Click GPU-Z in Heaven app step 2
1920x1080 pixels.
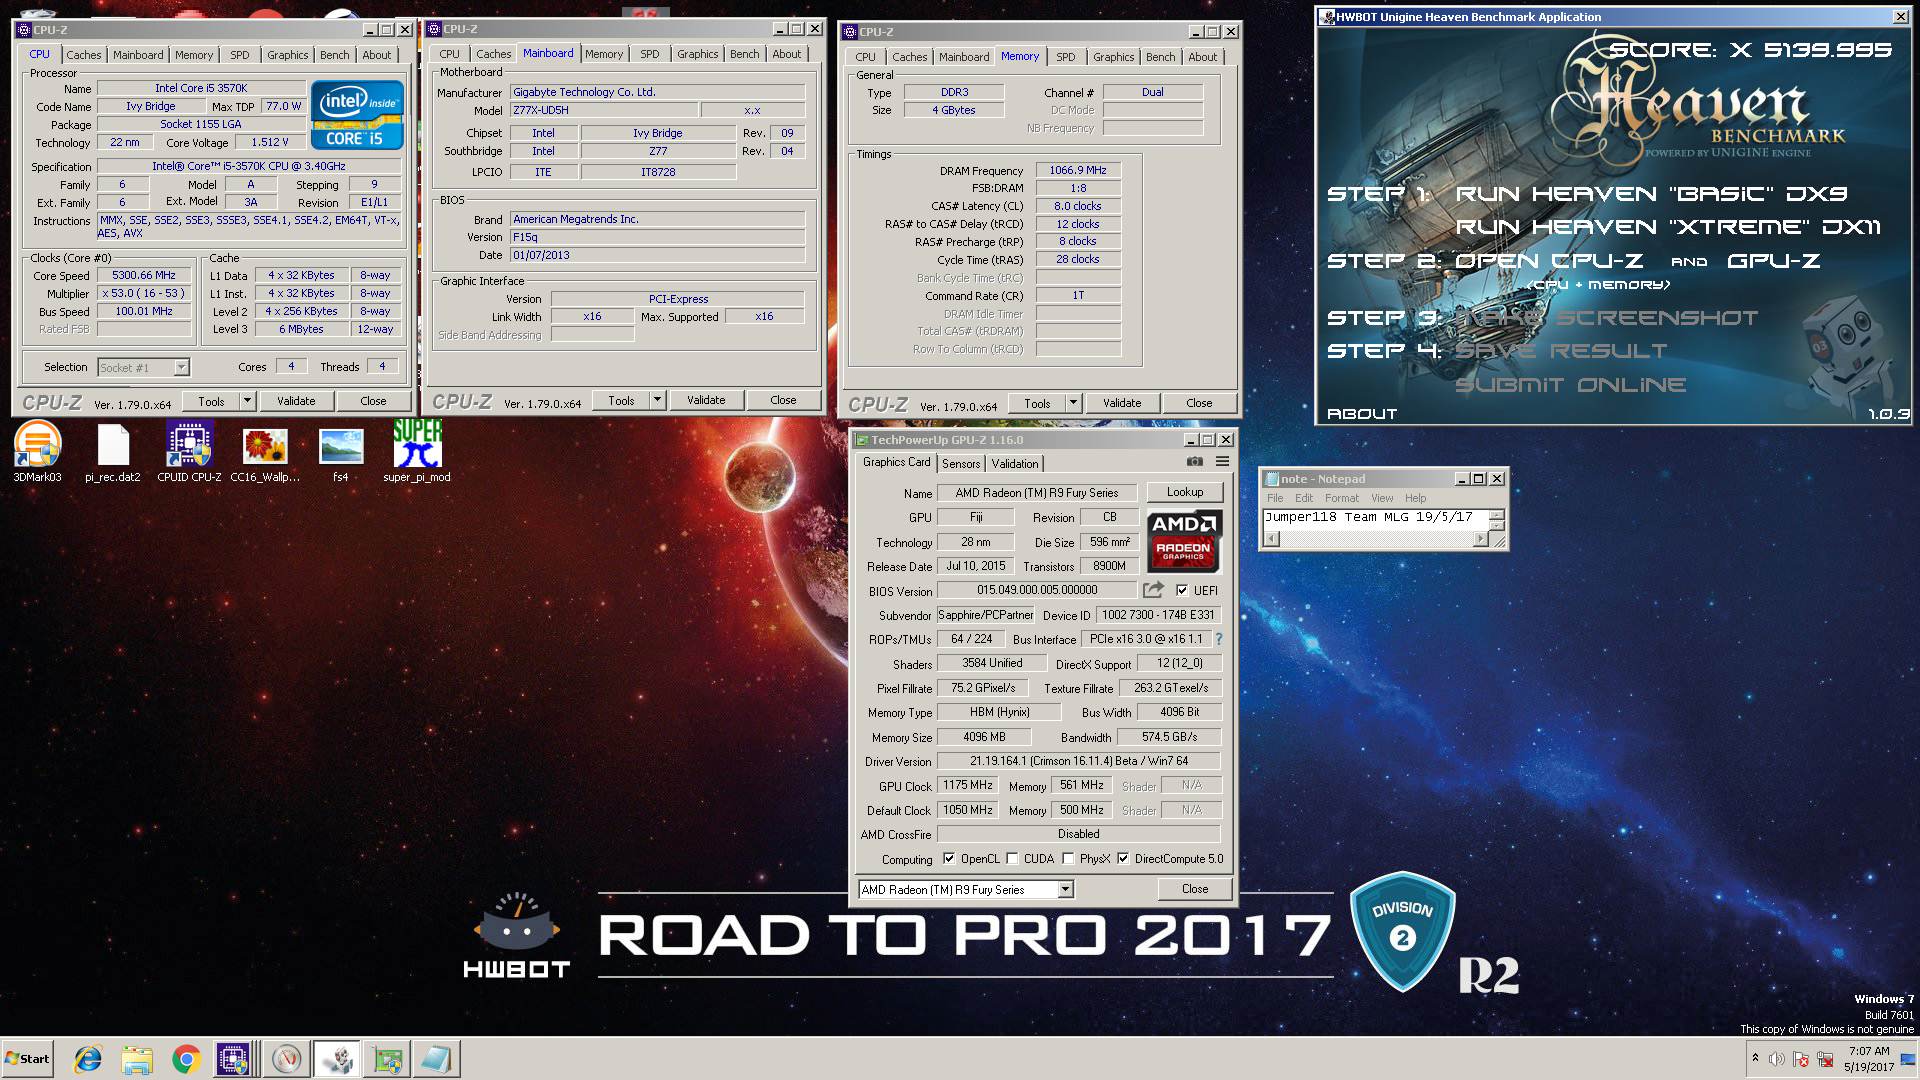(x=1773, y=261)
